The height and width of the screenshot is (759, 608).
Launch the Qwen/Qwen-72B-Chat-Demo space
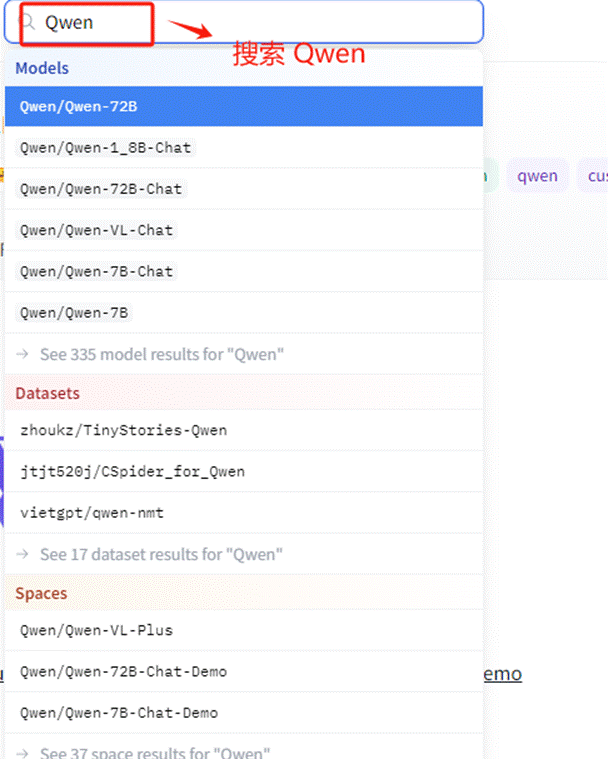click(123, 672)
